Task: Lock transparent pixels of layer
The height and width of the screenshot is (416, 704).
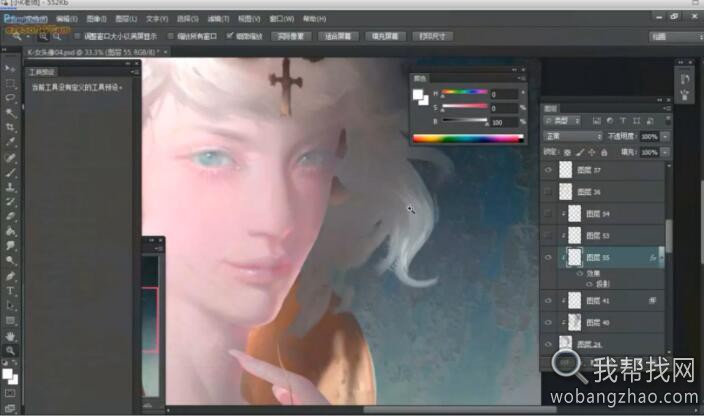Action: (568, 153)
